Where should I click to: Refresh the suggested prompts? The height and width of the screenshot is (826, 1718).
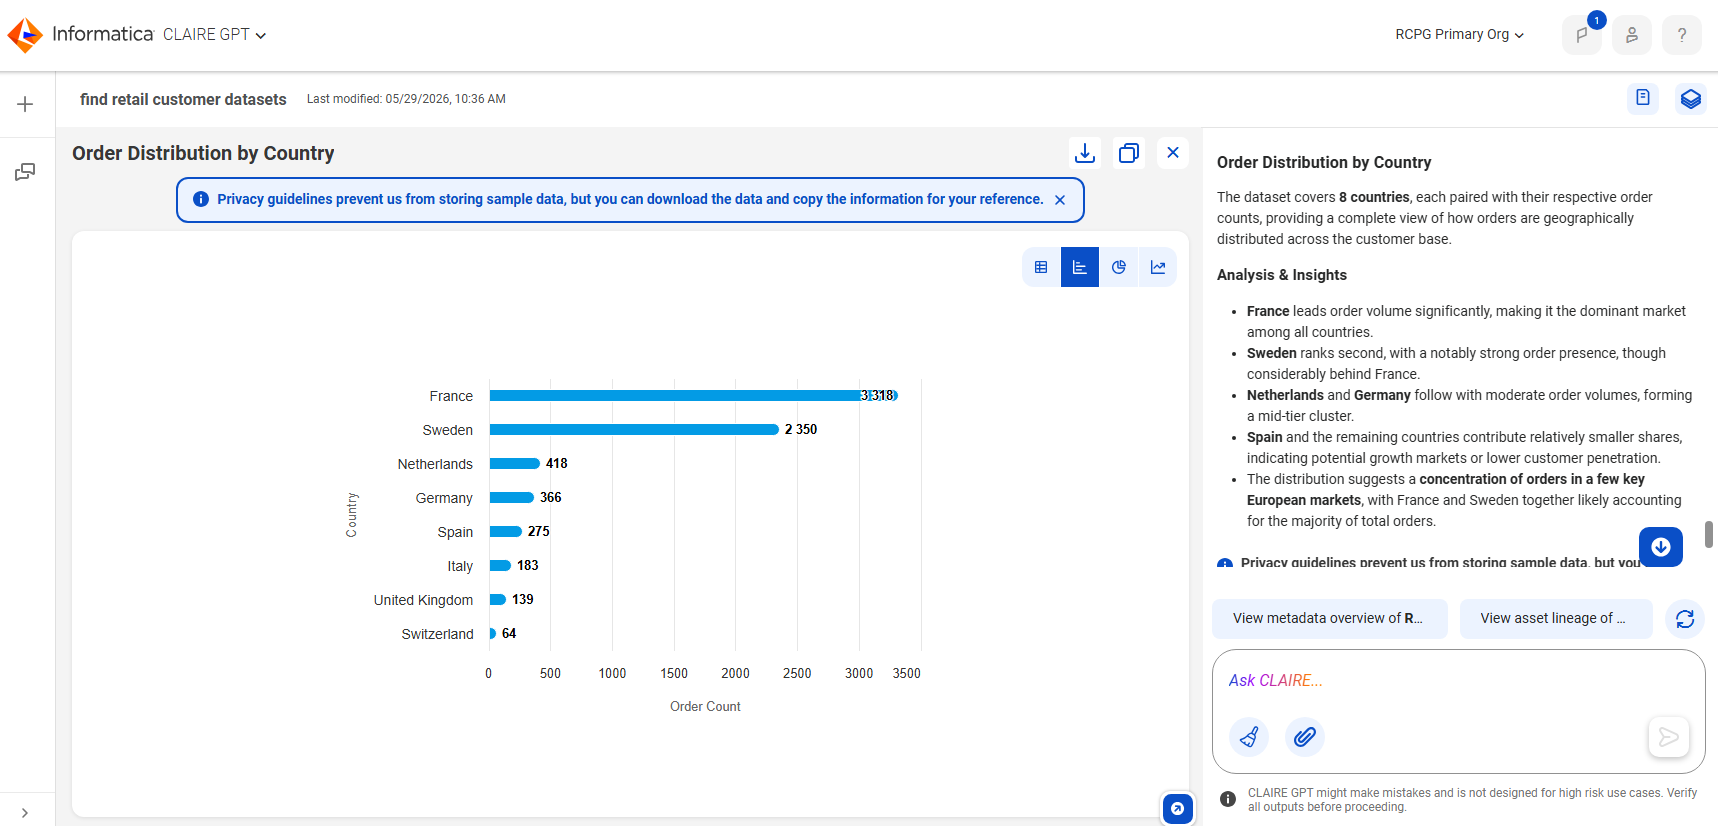[x=1685, y=619]
